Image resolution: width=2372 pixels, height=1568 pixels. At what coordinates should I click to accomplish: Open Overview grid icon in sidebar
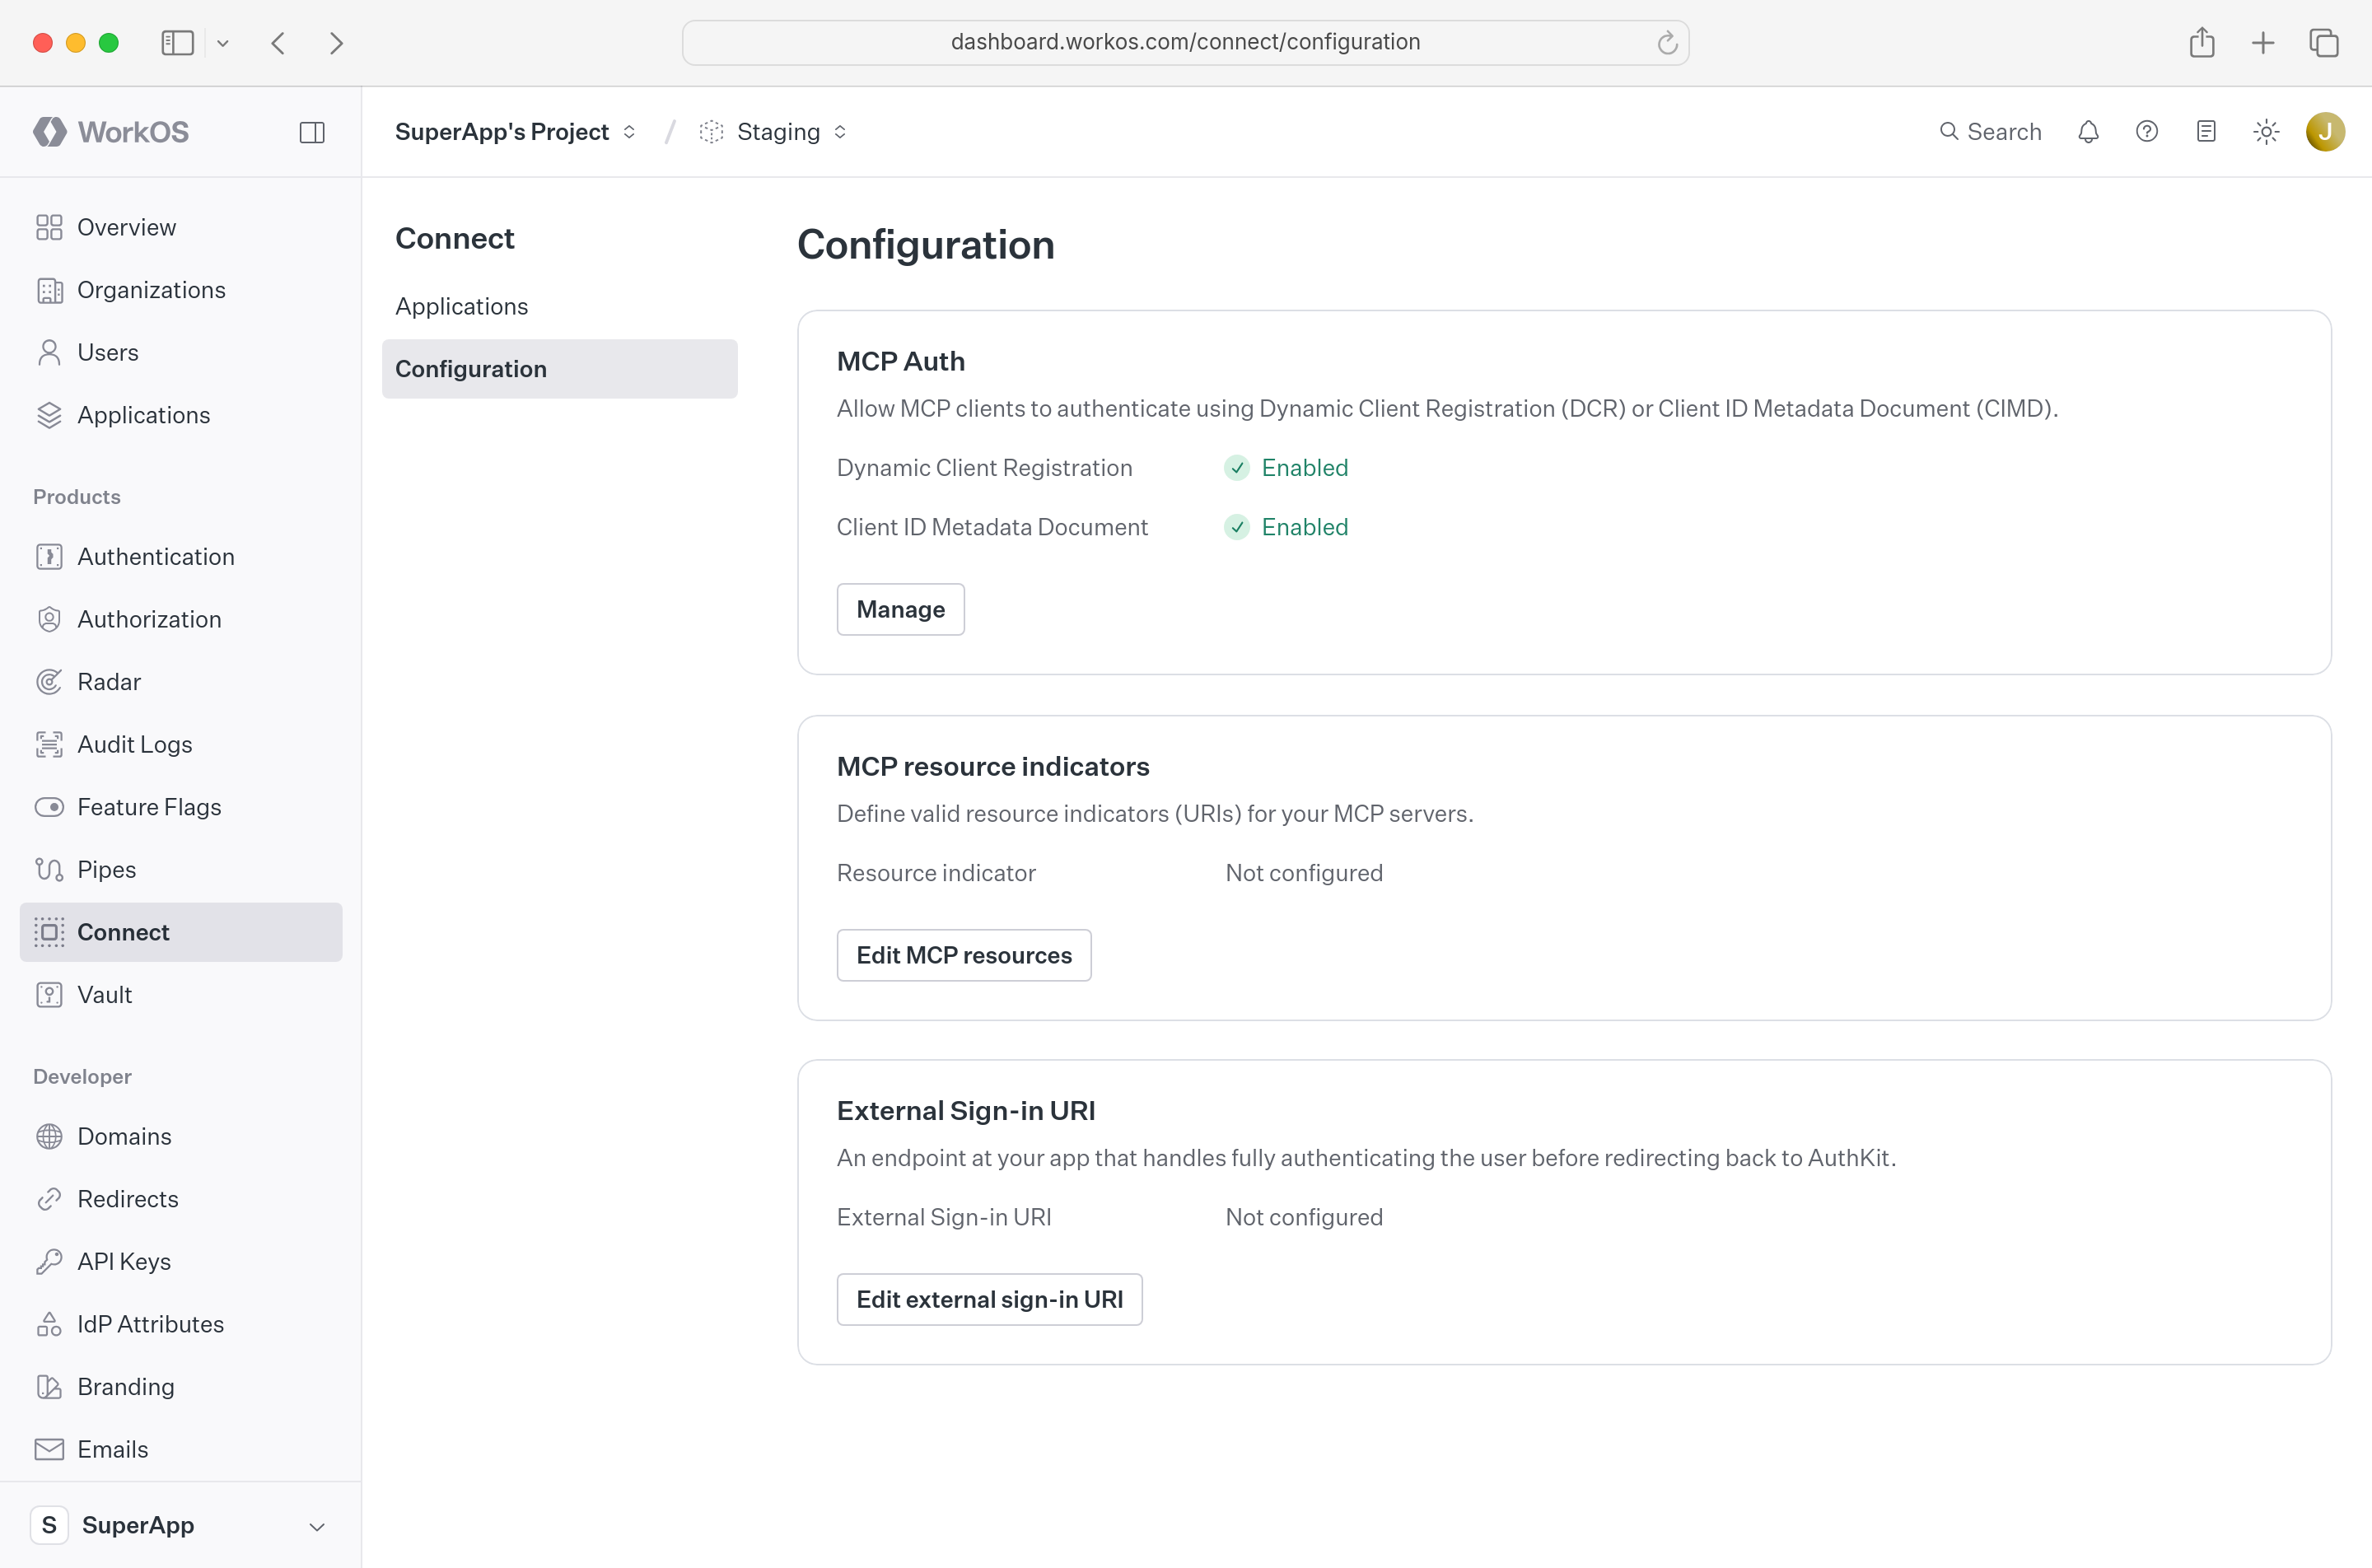point(49,227)
